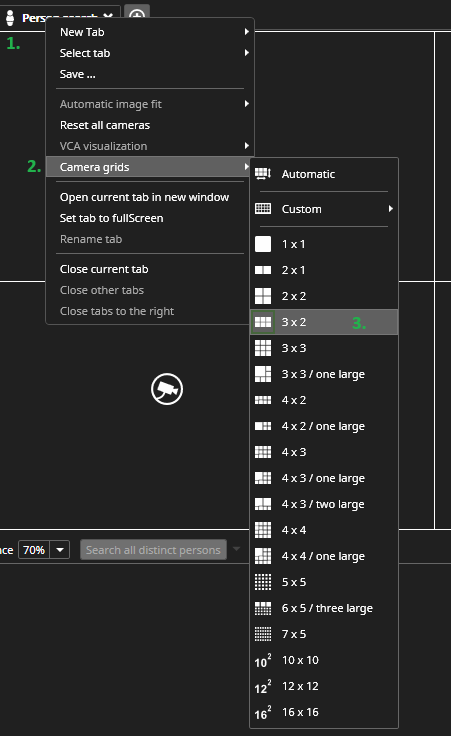Click the Rename tab entry
This screenshot has width=451, height=736.
(91, 239)
